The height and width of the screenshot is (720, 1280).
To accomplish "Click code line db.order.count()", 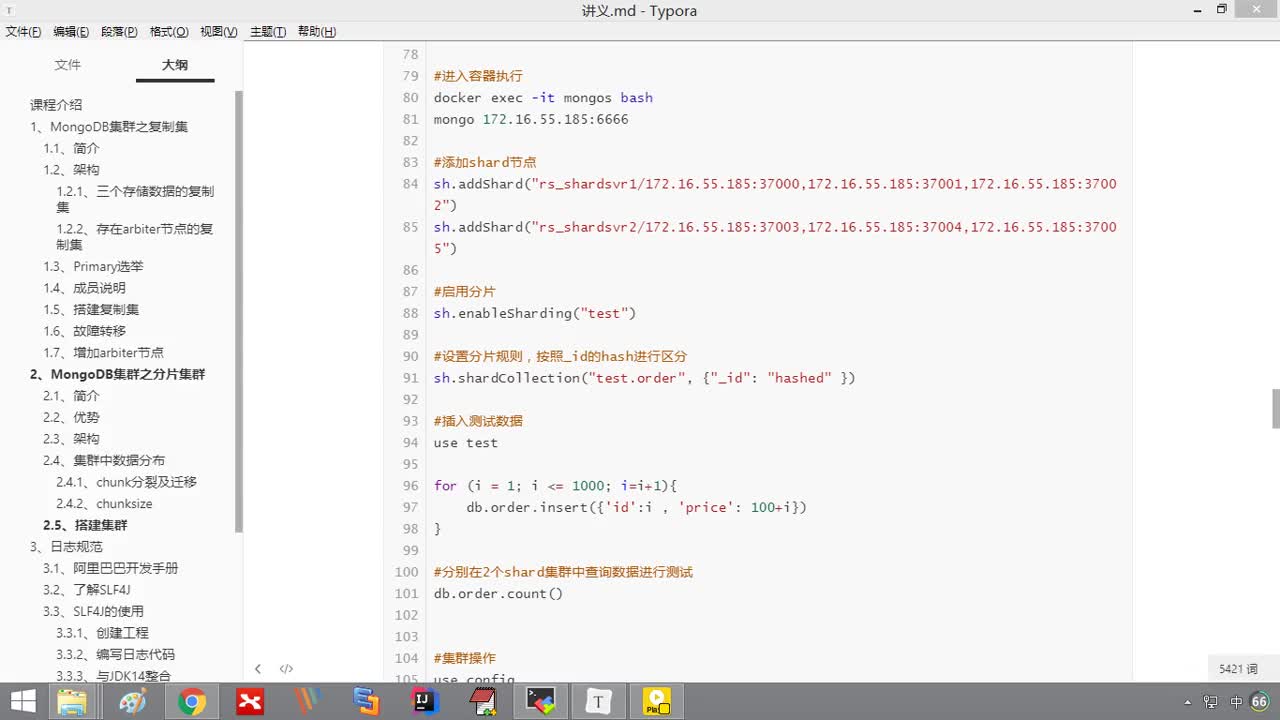I will point(498,594).
